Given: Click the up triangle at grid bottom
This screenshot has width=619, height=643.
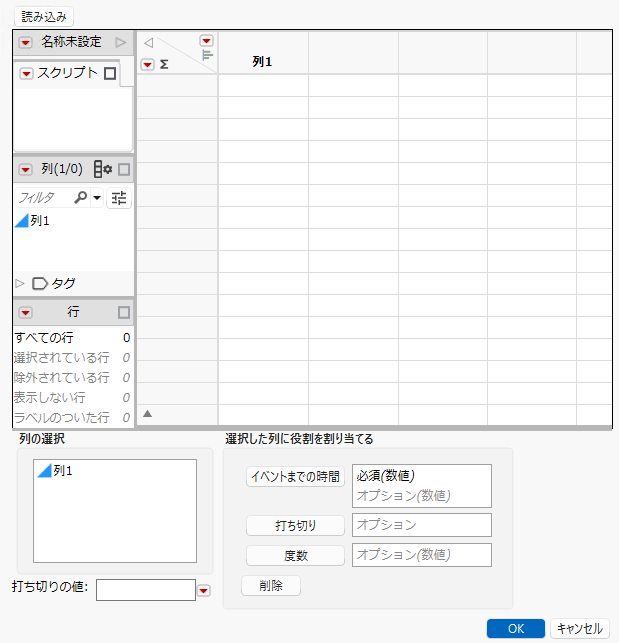Looking at the screenshot, I should point(148,414).
